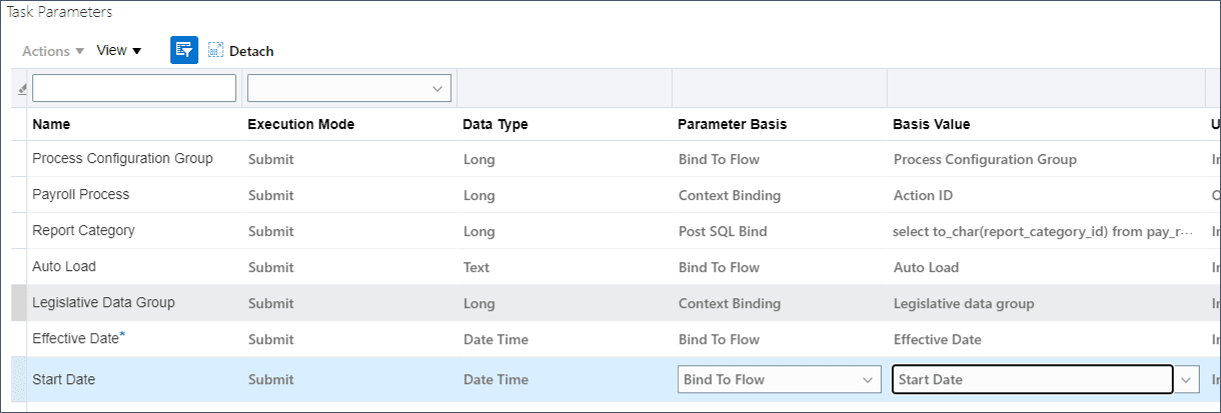Select the Process Configuration Group row
Image resolution: width=1221 pixels, height=413 pixels.
point(122,158)
